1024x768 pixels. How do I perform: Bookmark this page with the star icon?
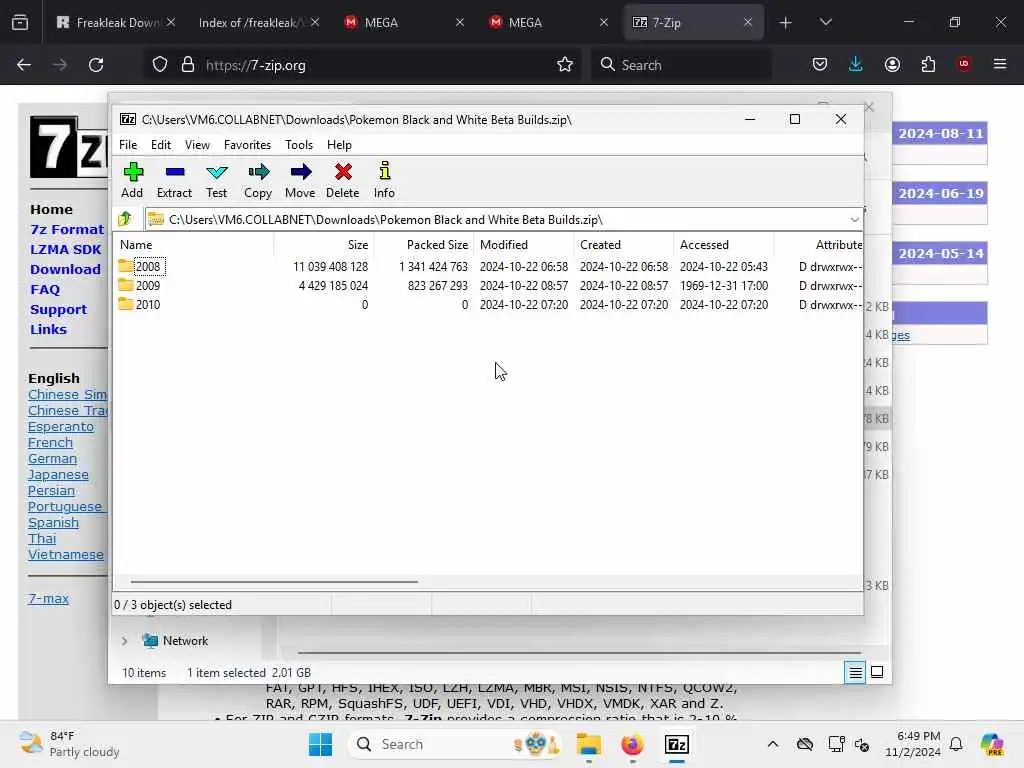tap(565, 65)
